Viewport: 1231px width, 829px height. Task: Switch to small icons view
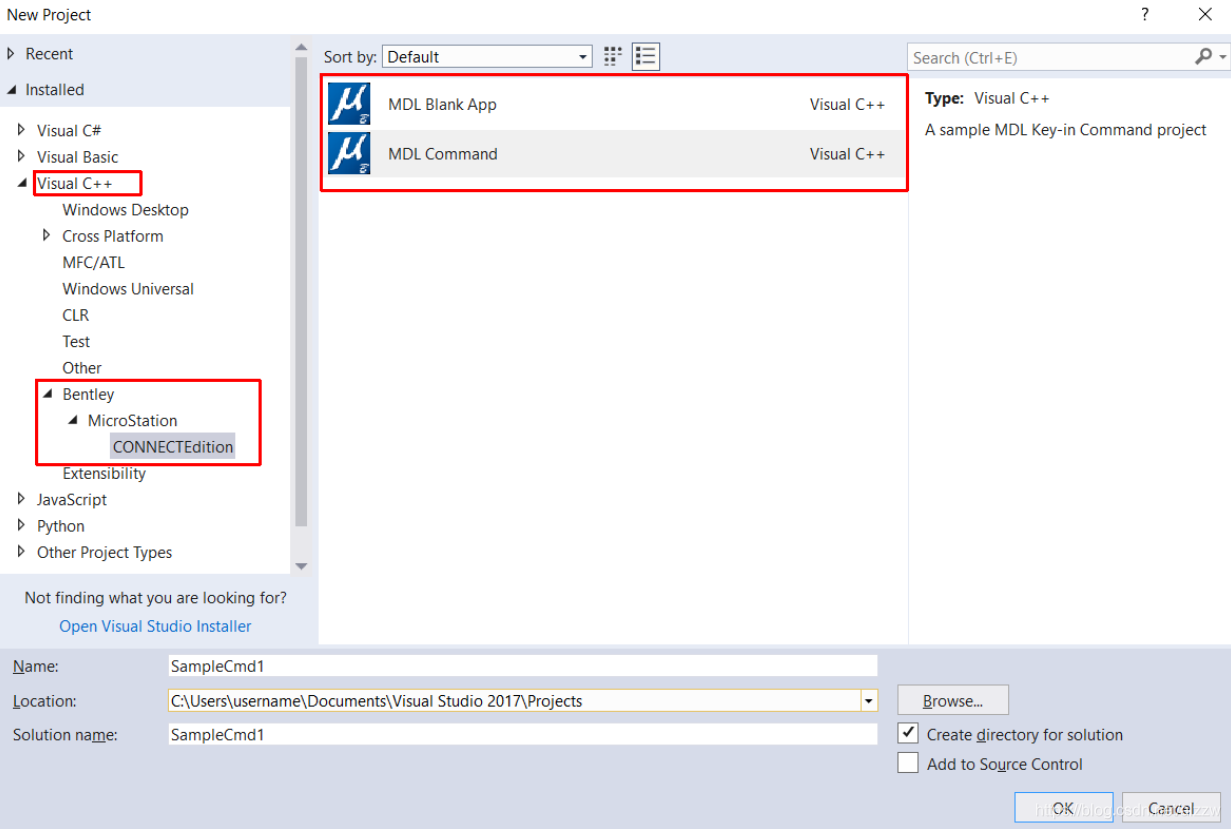click(x=613, y=57)
